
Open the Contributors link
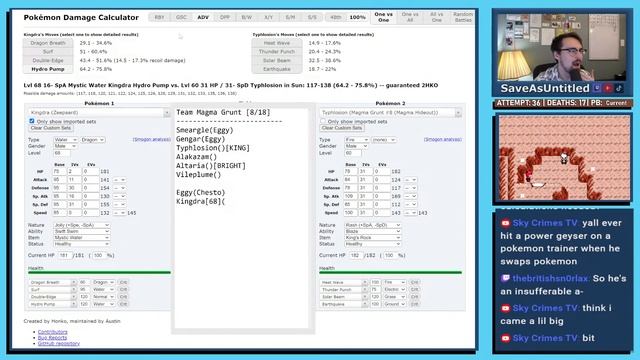click(x=53, y=332)
